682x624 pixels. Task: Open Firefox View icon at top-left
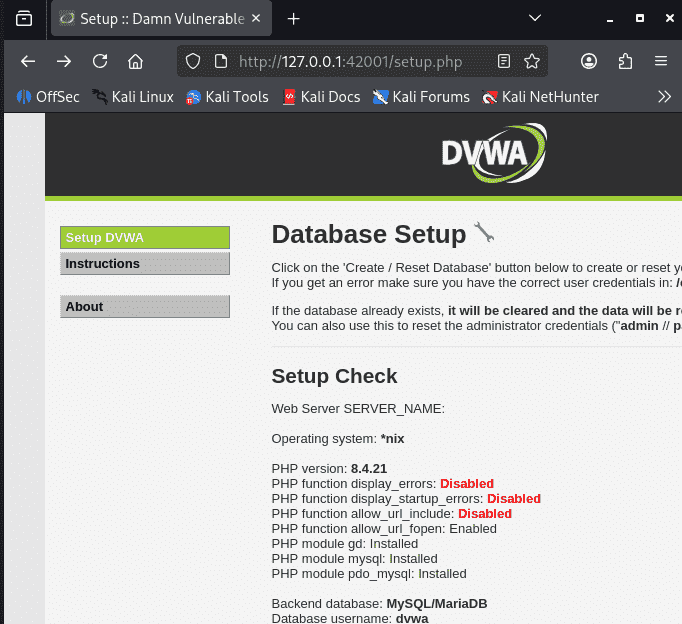tap(23, 18)
